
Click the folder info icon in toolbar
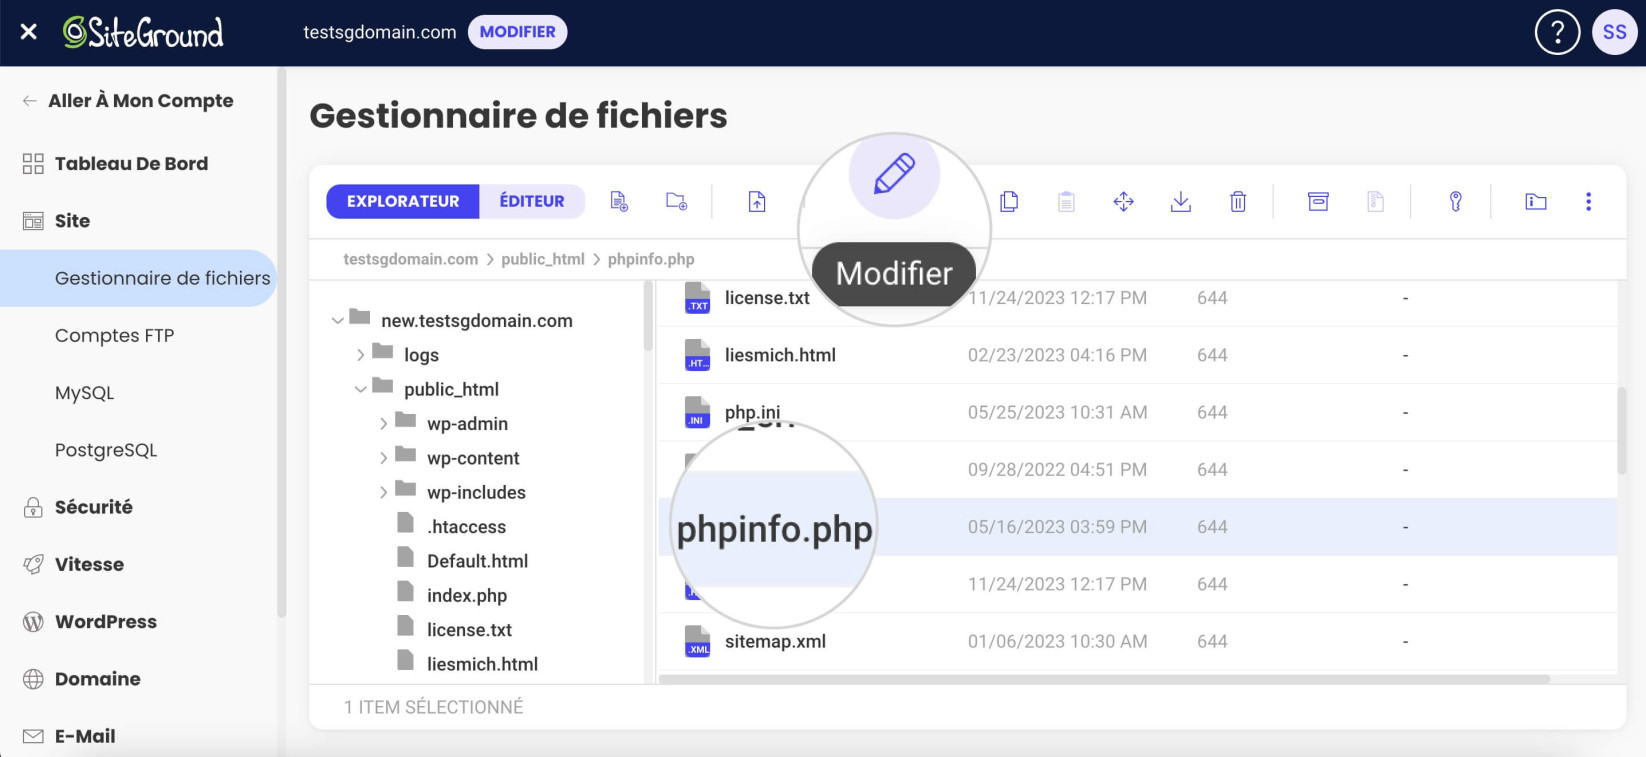coord(1536,202)
